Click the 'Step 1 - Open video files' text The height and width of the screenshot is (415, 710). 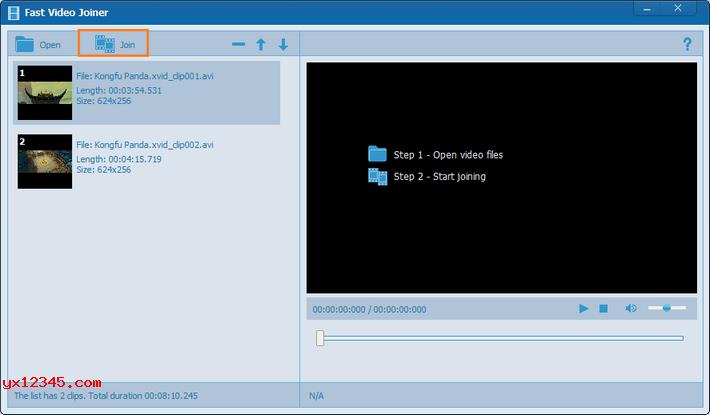[x=448, y=155]
